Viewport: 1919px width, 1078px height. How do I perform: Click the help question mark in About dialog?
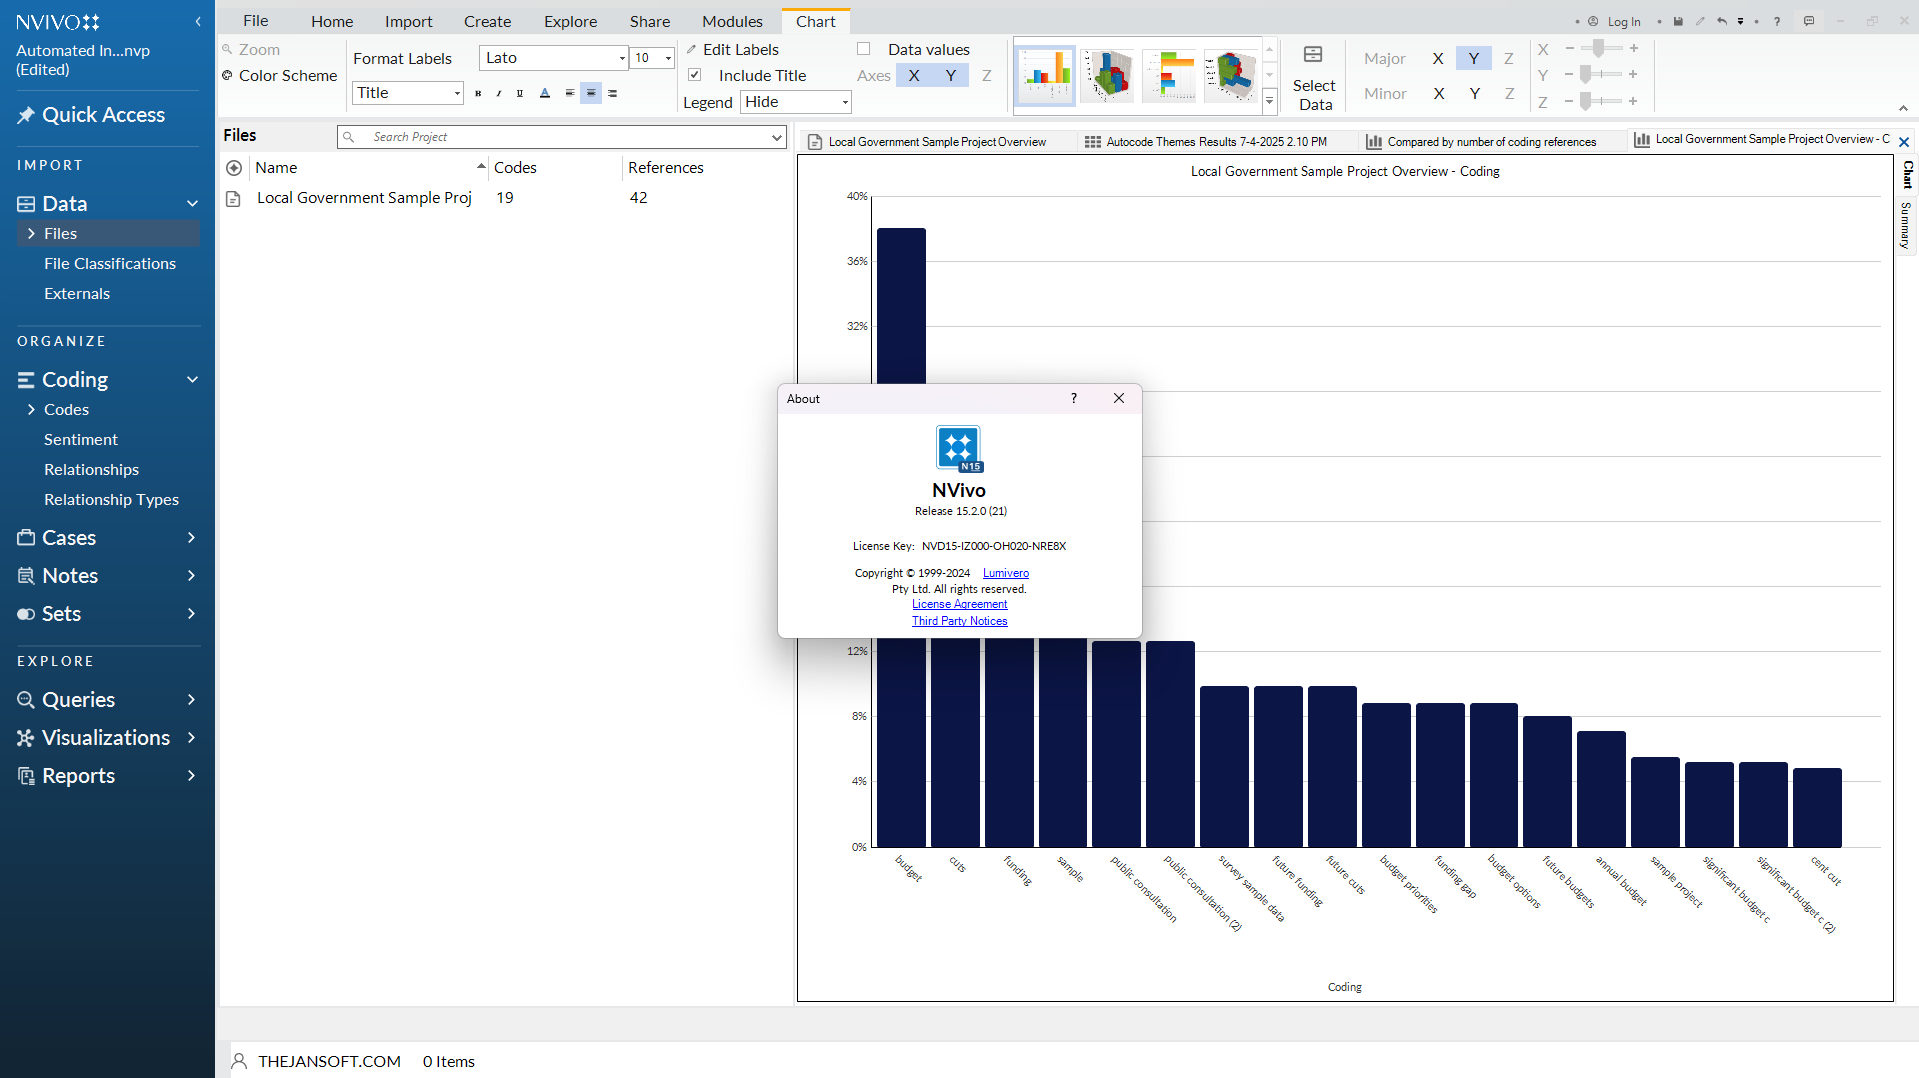click(x=1074, y=398)
